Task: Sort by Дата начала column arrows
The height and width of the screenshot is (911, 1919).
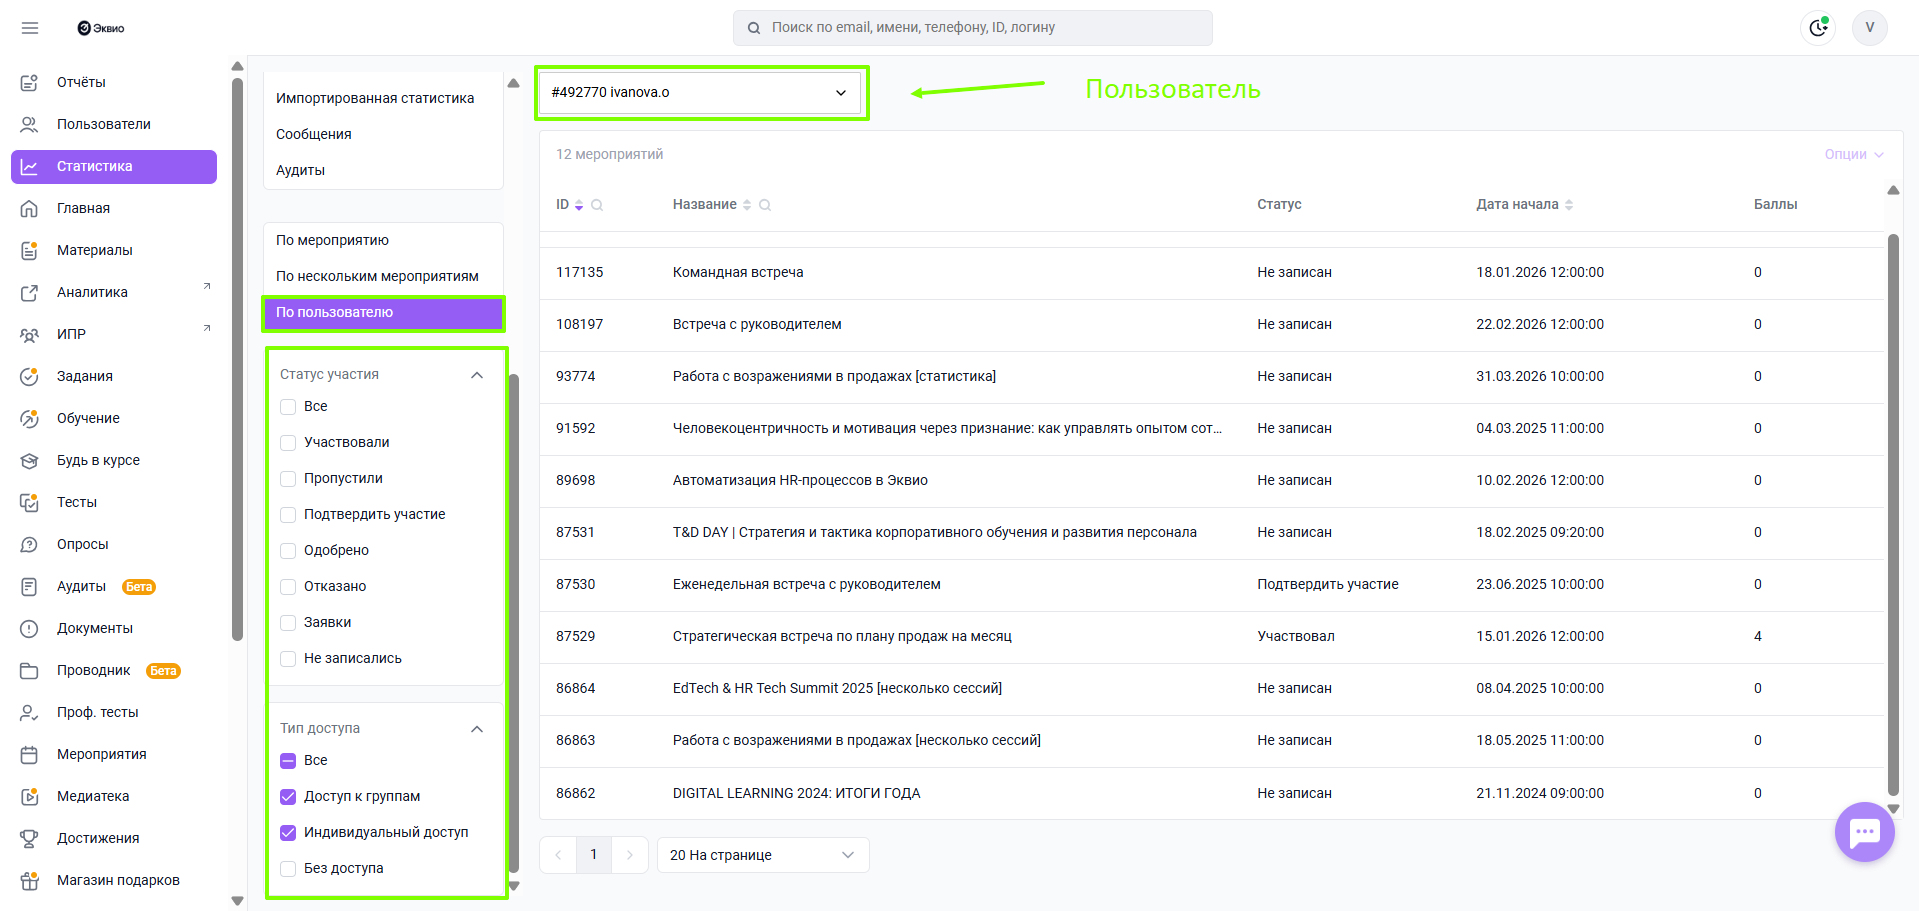Action: point(1569,205)
